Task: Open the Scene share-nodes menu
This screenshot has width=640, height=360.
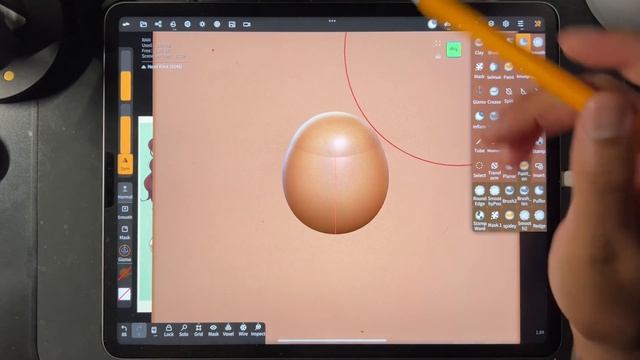Action: (158, 24)
